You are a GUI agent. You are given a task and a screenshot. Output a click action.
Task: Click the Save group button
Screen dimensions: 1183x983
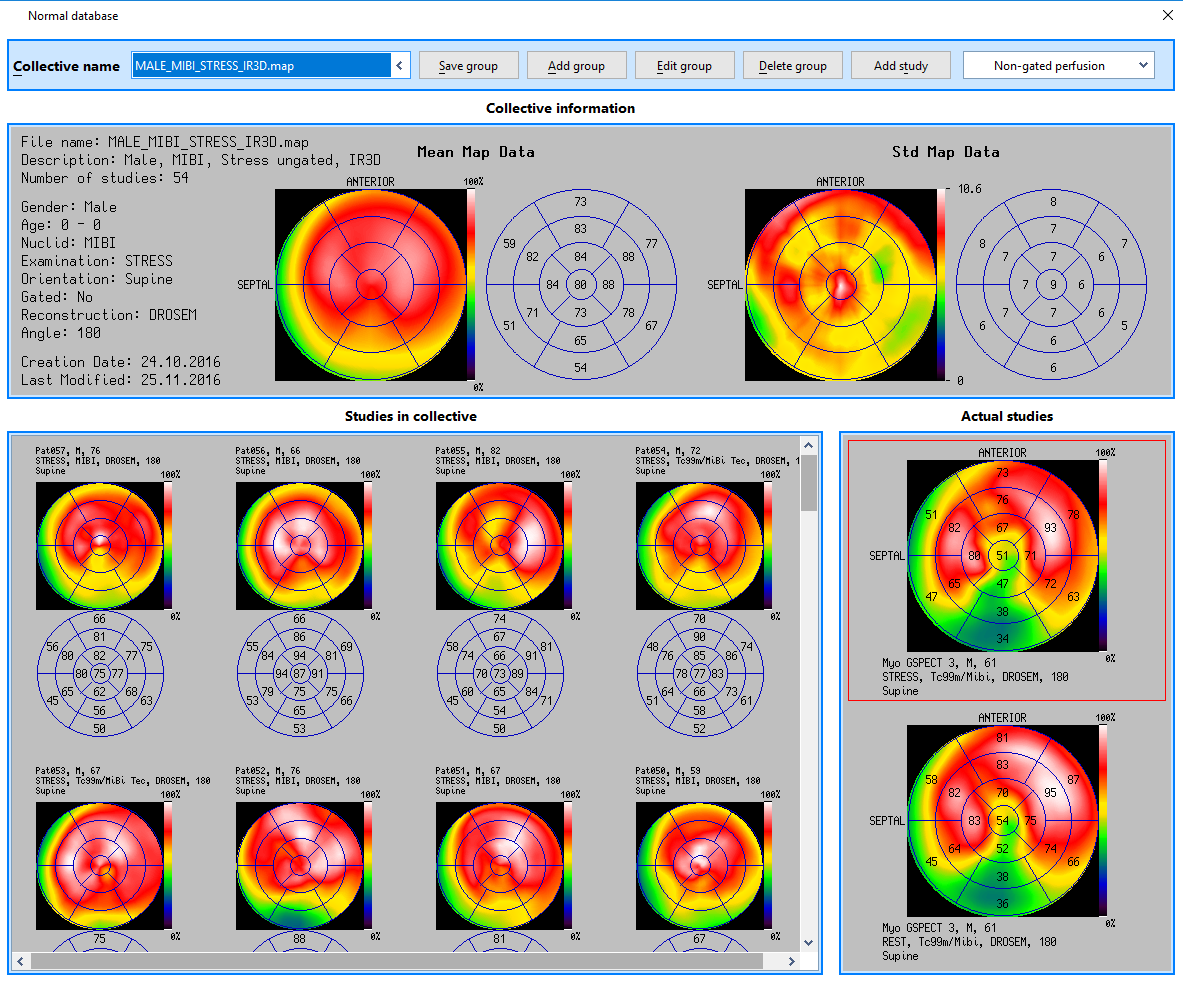tap(468, 66)
